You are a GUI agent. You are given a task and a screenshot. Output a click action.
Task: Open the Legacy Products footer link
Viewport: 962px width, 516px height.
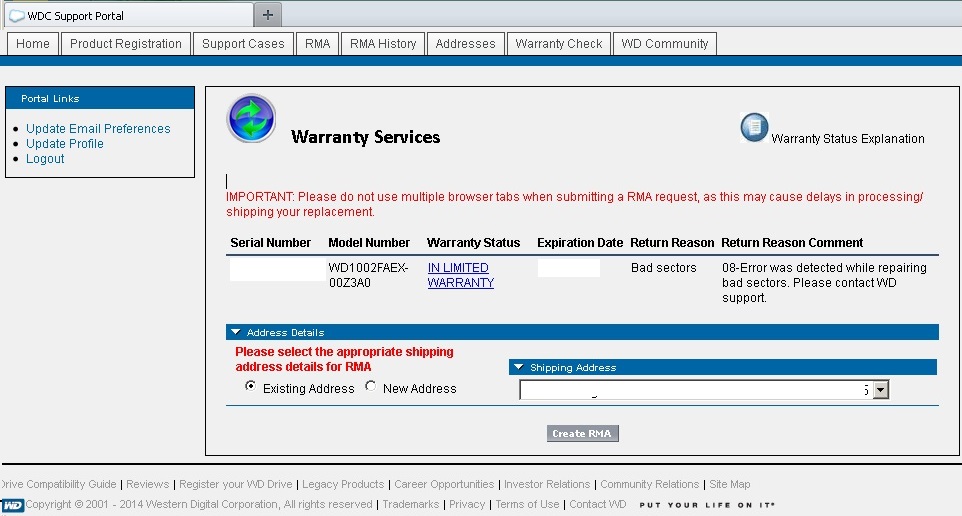click(x=343, y=484)
